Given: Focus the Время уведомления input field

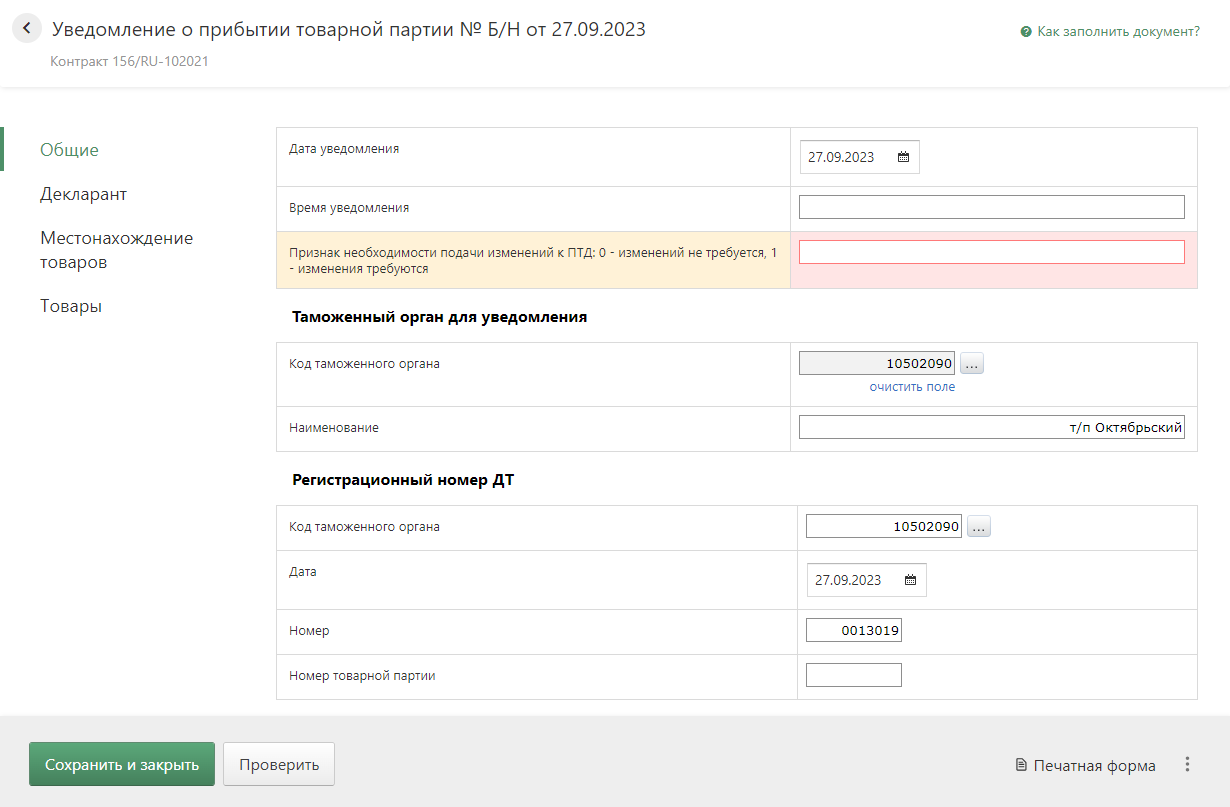Looking at the screenshot, I should tap(991, 207).
